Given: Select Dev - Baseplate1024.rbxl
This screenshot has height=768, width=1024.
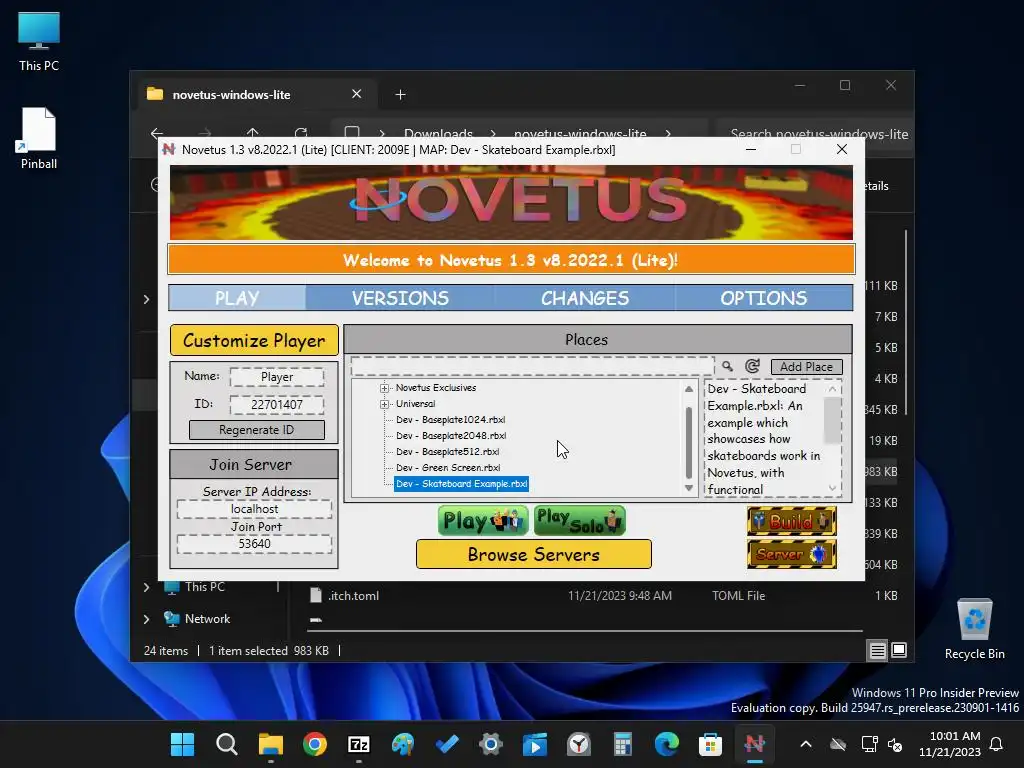Looking at the screenshot, I should (x=450, y=420).
